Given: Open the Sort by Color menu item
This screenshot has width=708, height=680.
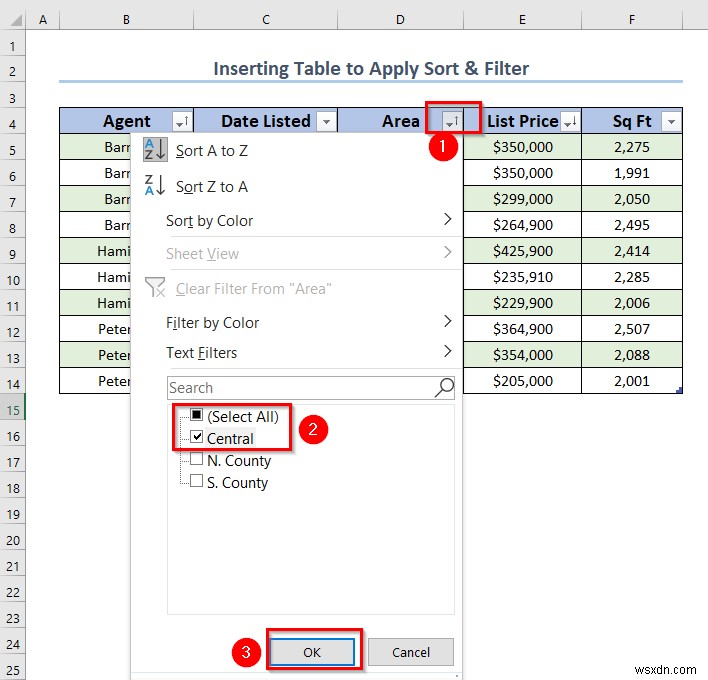Looking at the screenshot, I should (297, 220).
